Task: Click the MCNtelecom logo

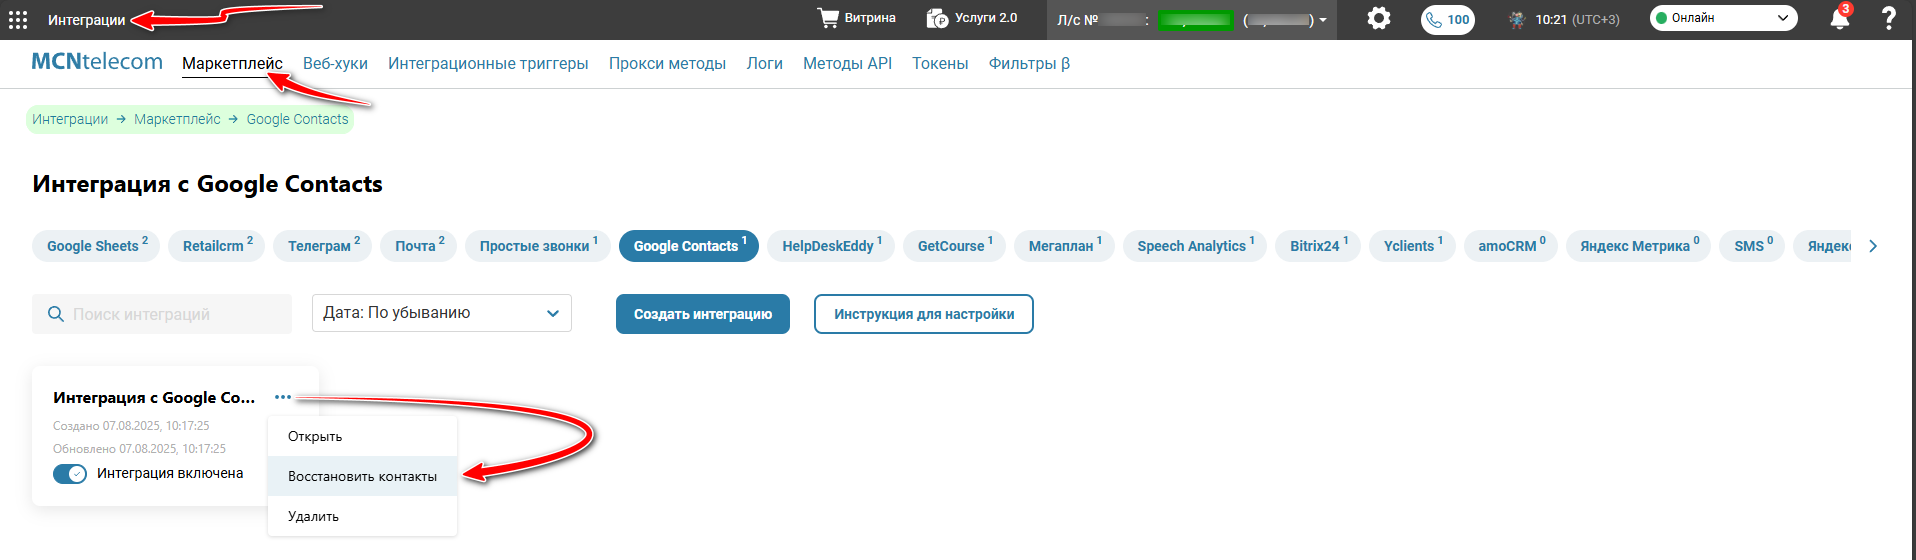Action: pyautogui.click(x=97, y=62)
